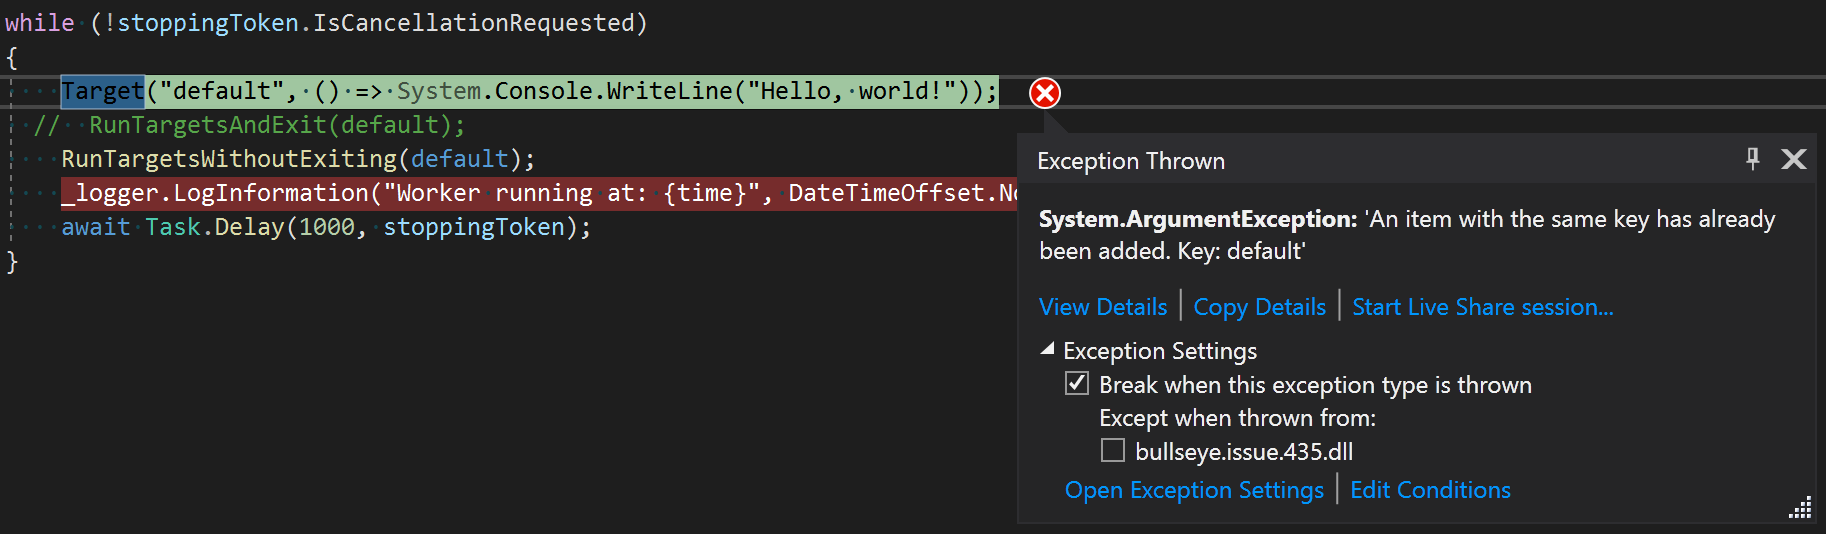Click the await keyword in code

point(96,227)
